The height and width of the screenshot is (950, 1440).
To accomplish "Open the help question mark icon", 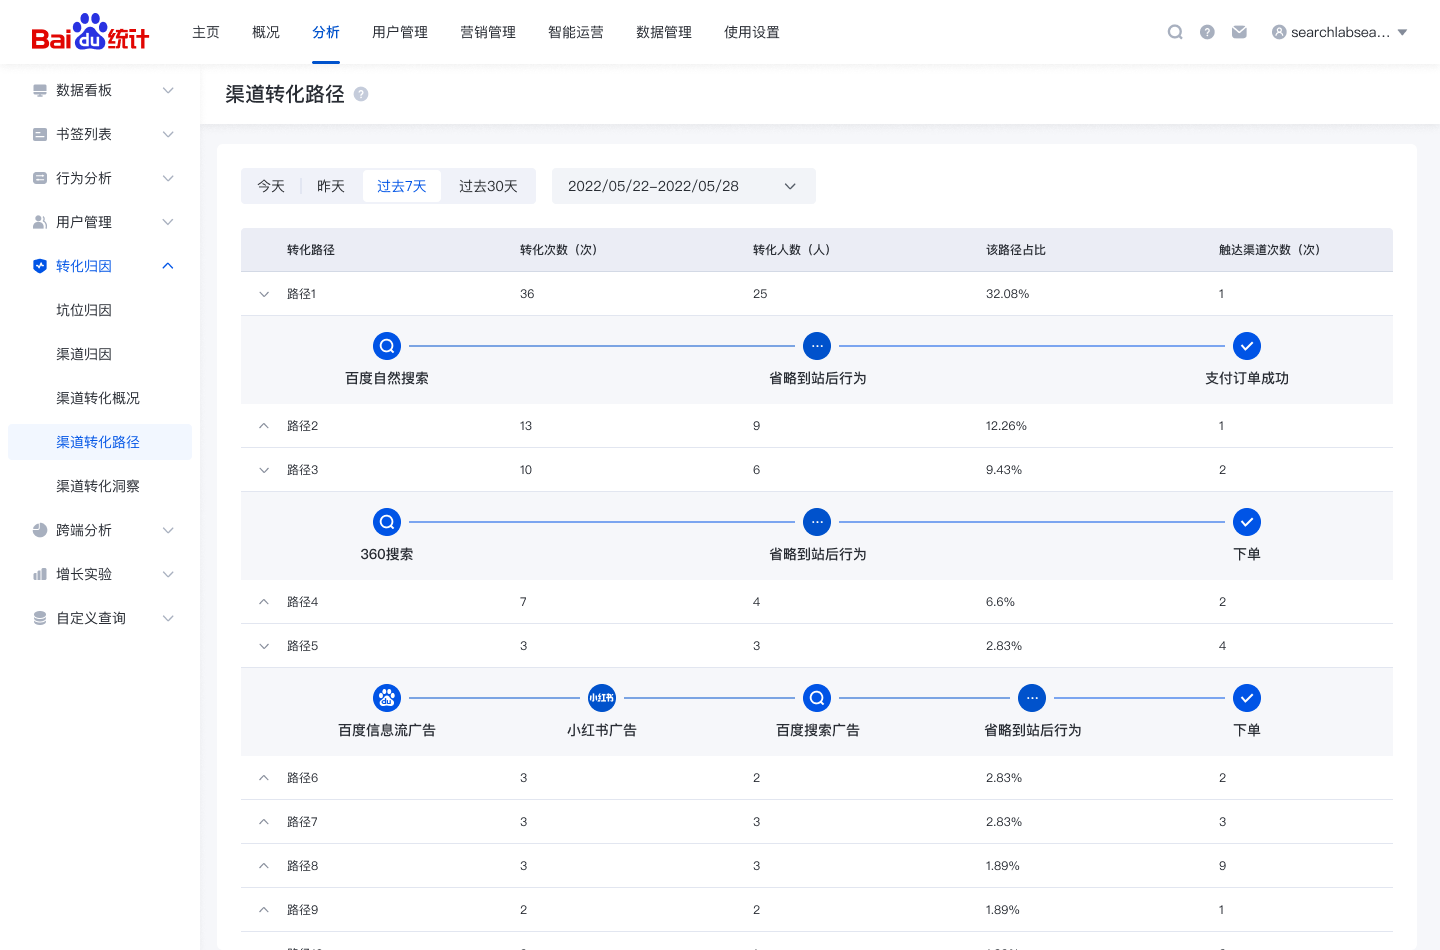I will [x=1207, y=32].
